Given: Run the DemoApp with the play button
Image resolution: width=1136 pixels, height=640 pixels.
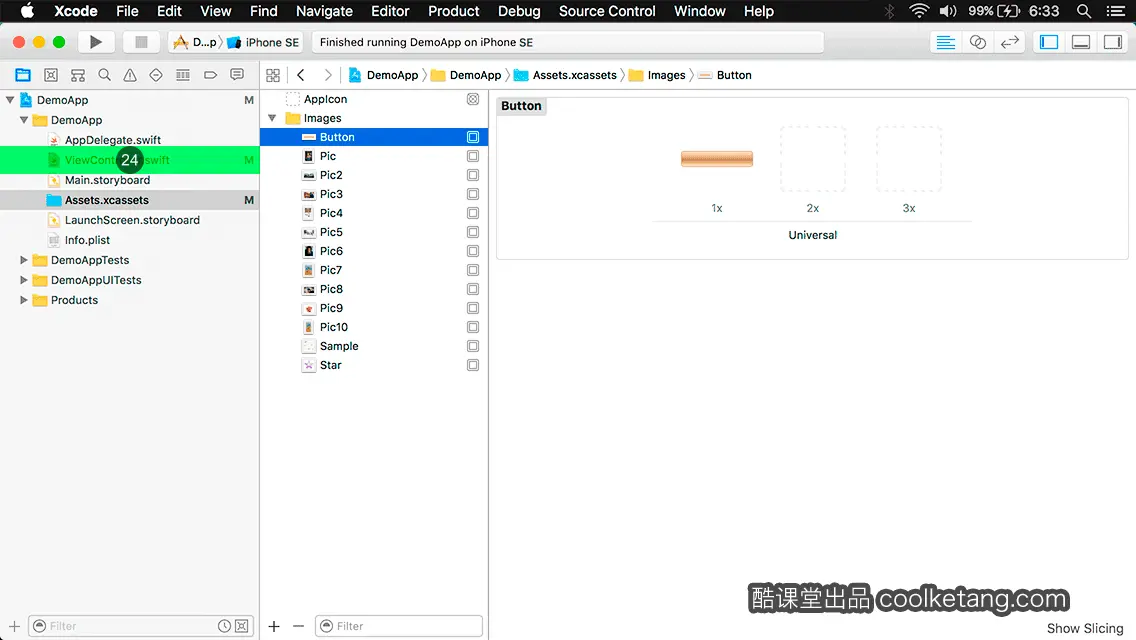Looking at the screenshot, I should coord(95,42).
